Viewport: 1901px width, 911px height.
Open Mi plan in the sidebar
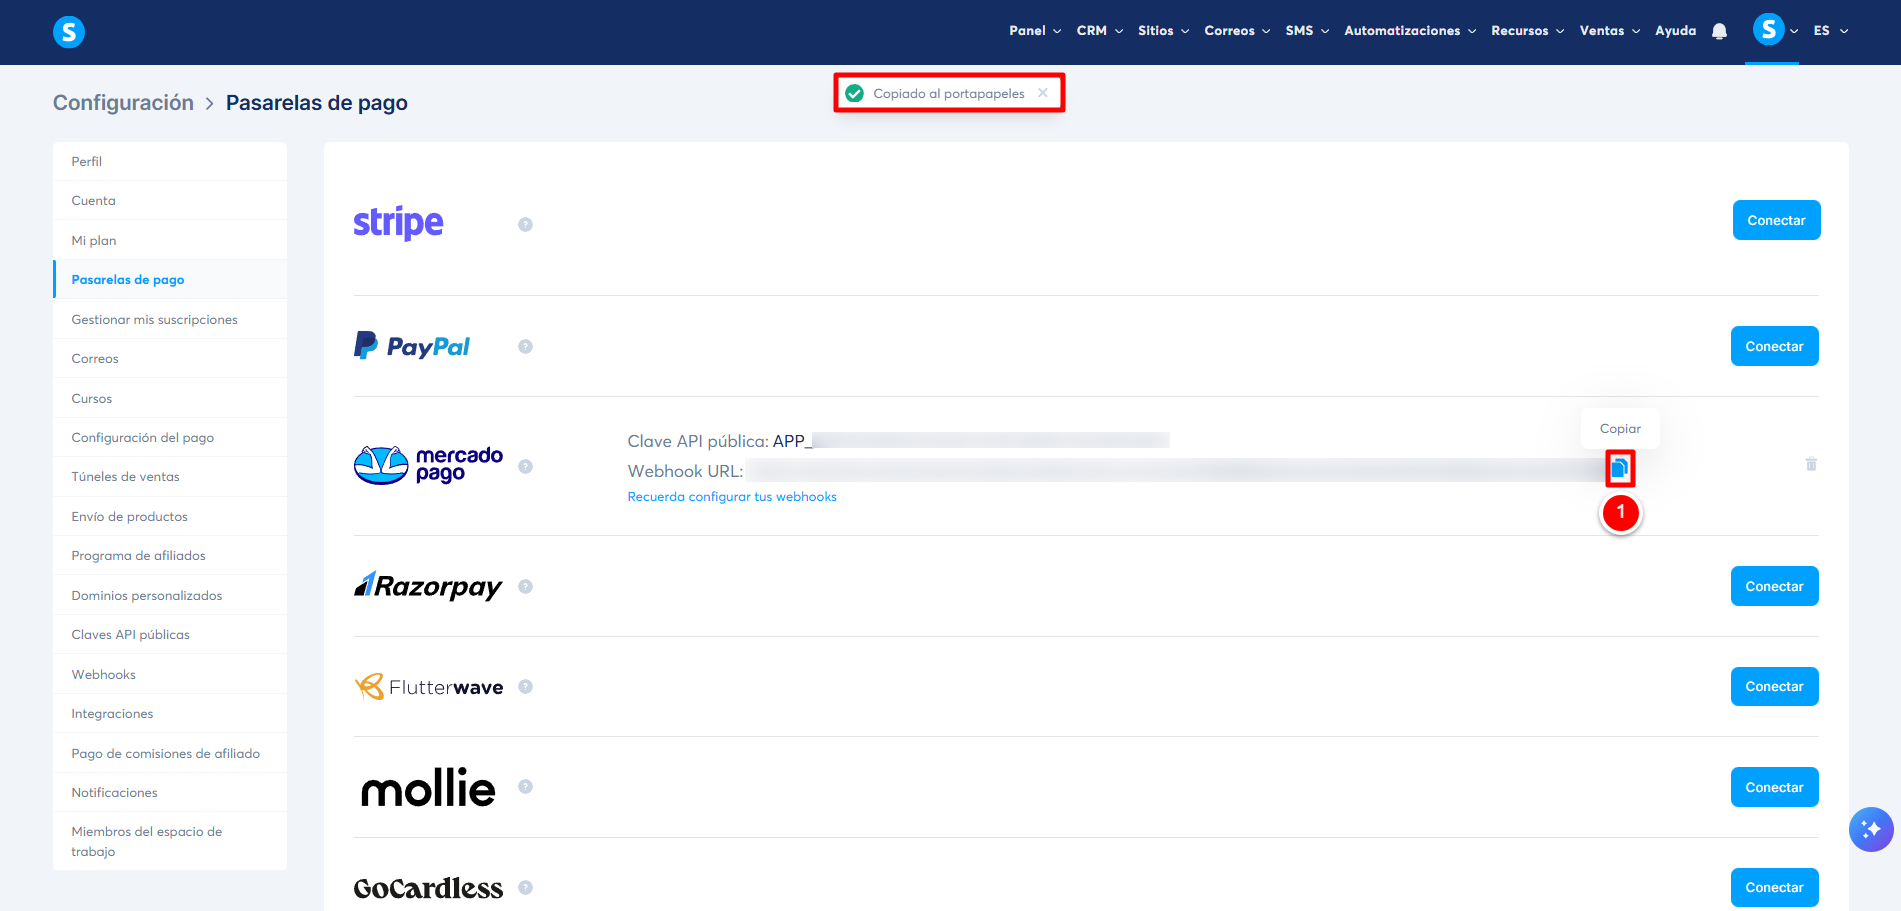[x=170, y=240]
